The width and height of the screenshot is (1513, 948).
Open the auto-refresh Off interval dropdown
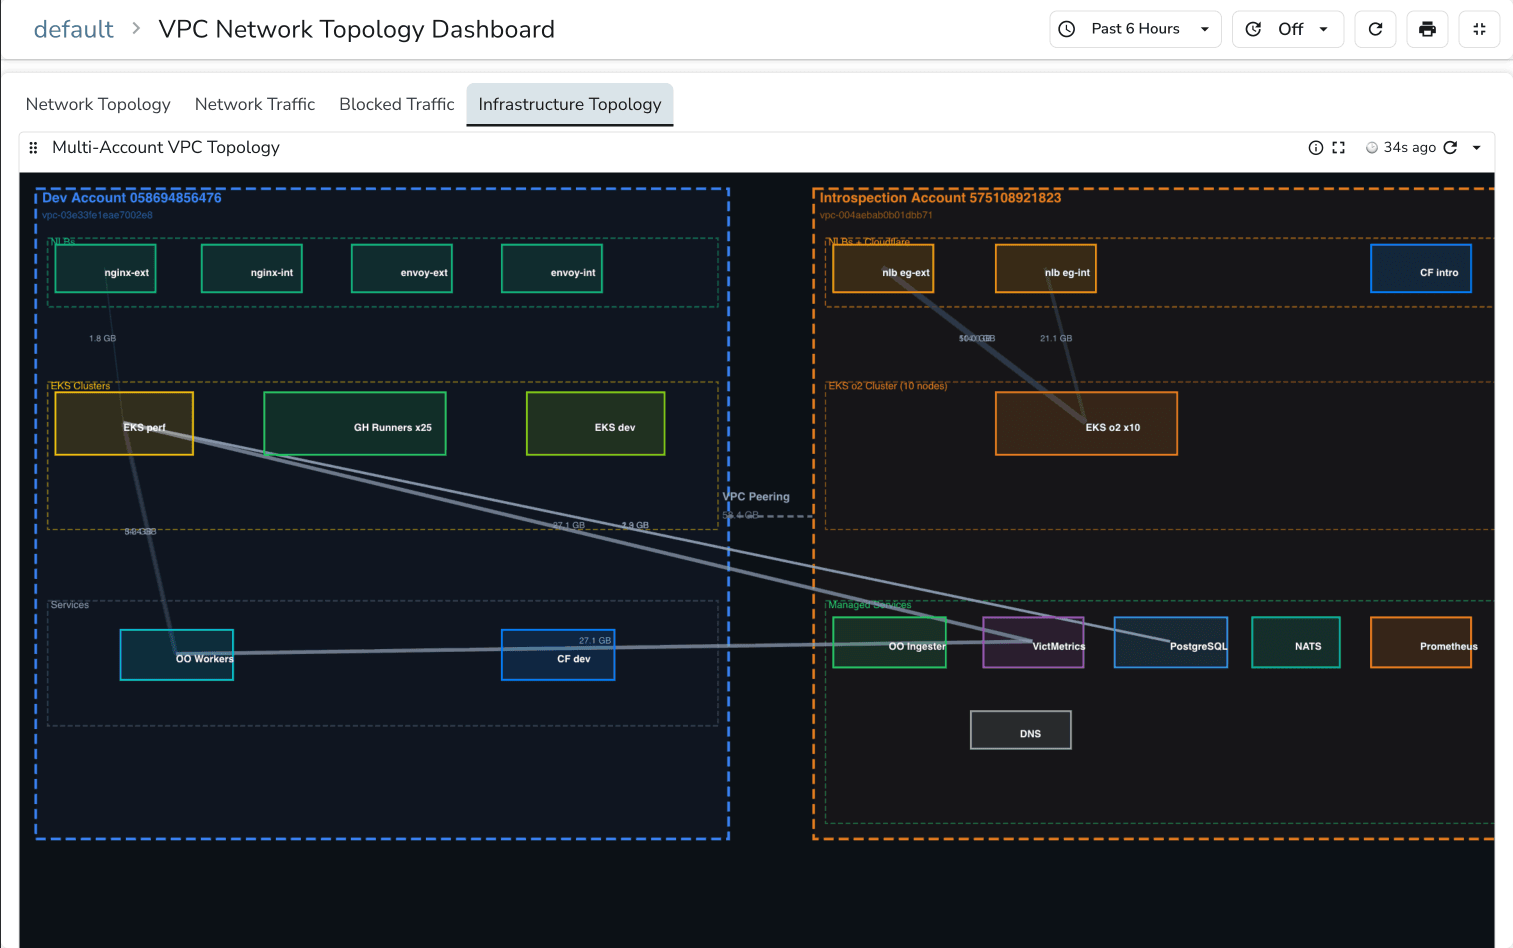tap(1287, 29)
